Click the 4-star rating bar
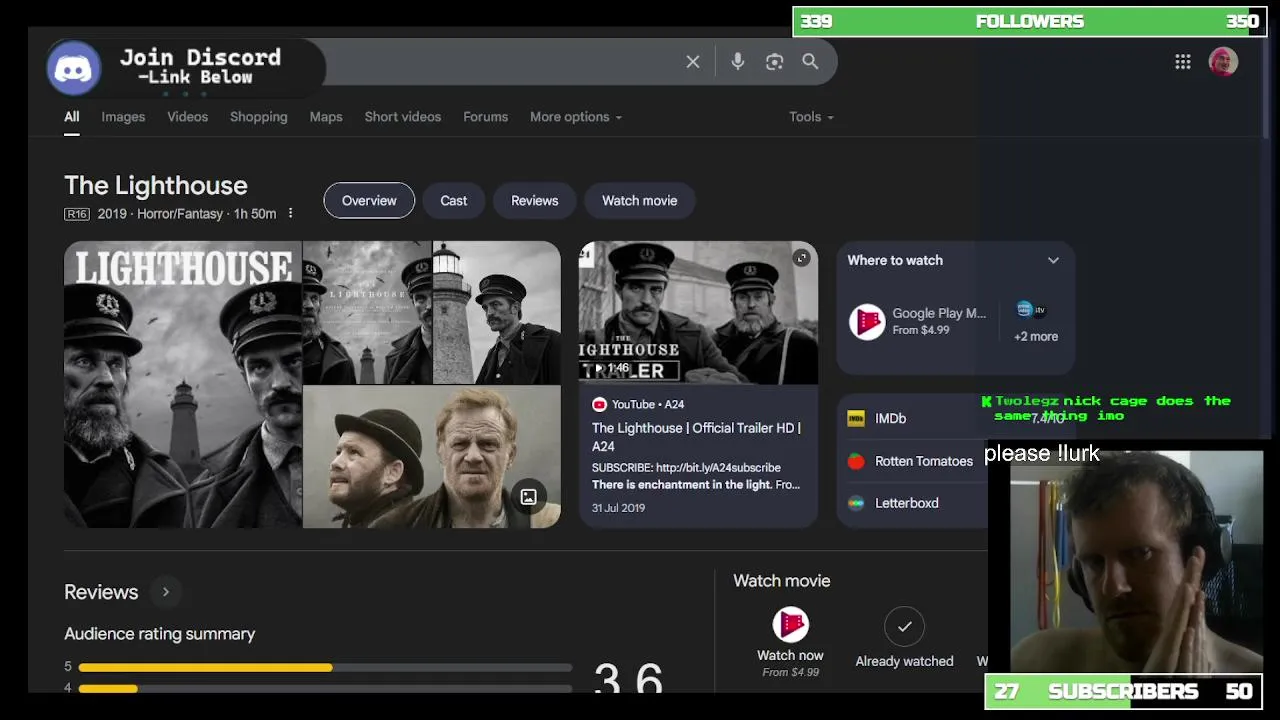The image size is (1280, 720). (x=325, y=688)
